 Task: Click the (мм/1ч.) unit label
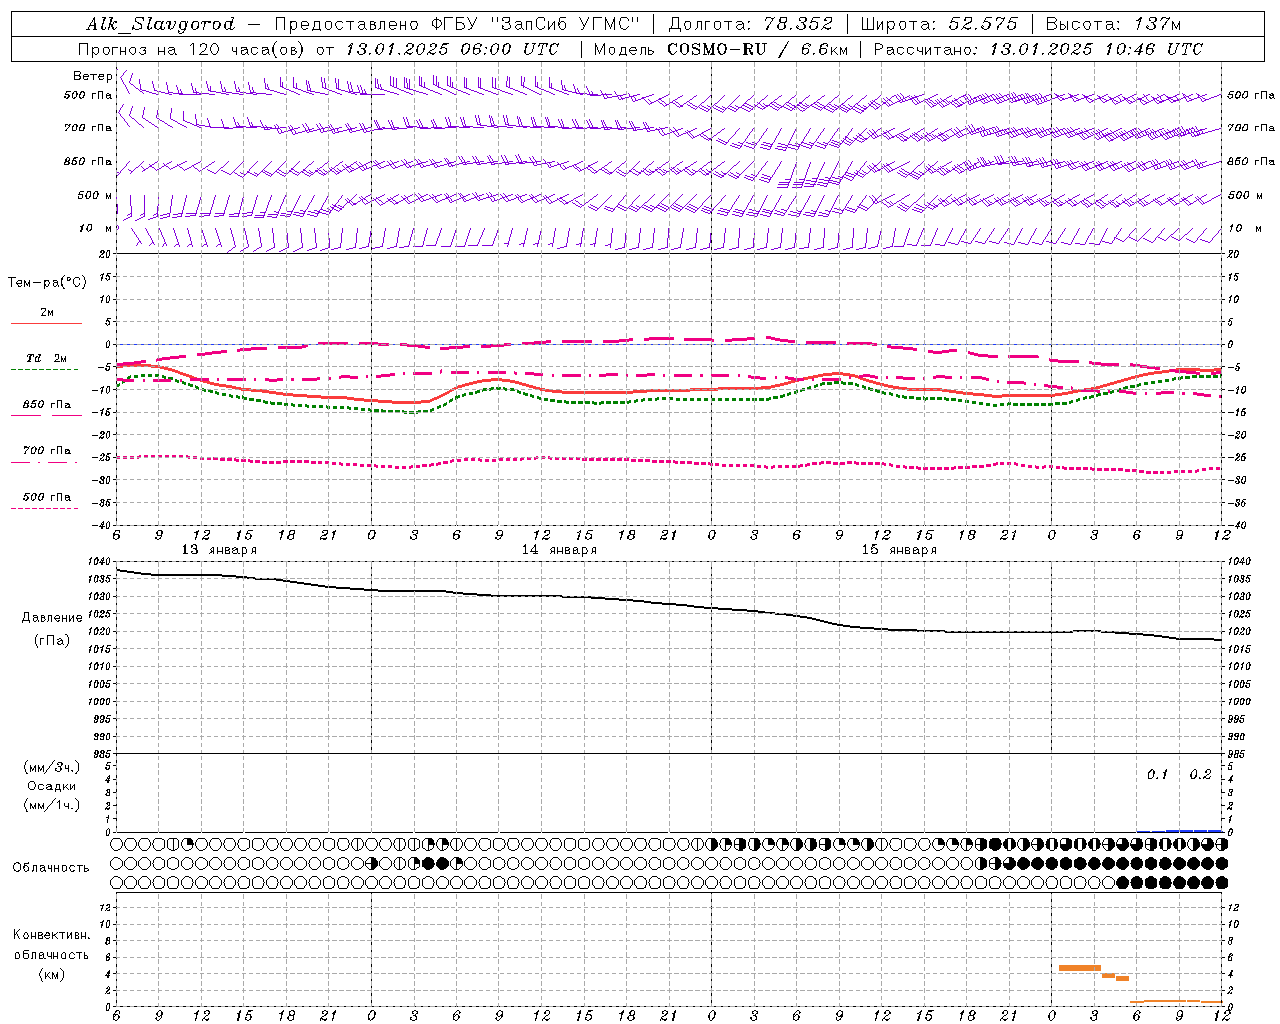coord(51,805)
